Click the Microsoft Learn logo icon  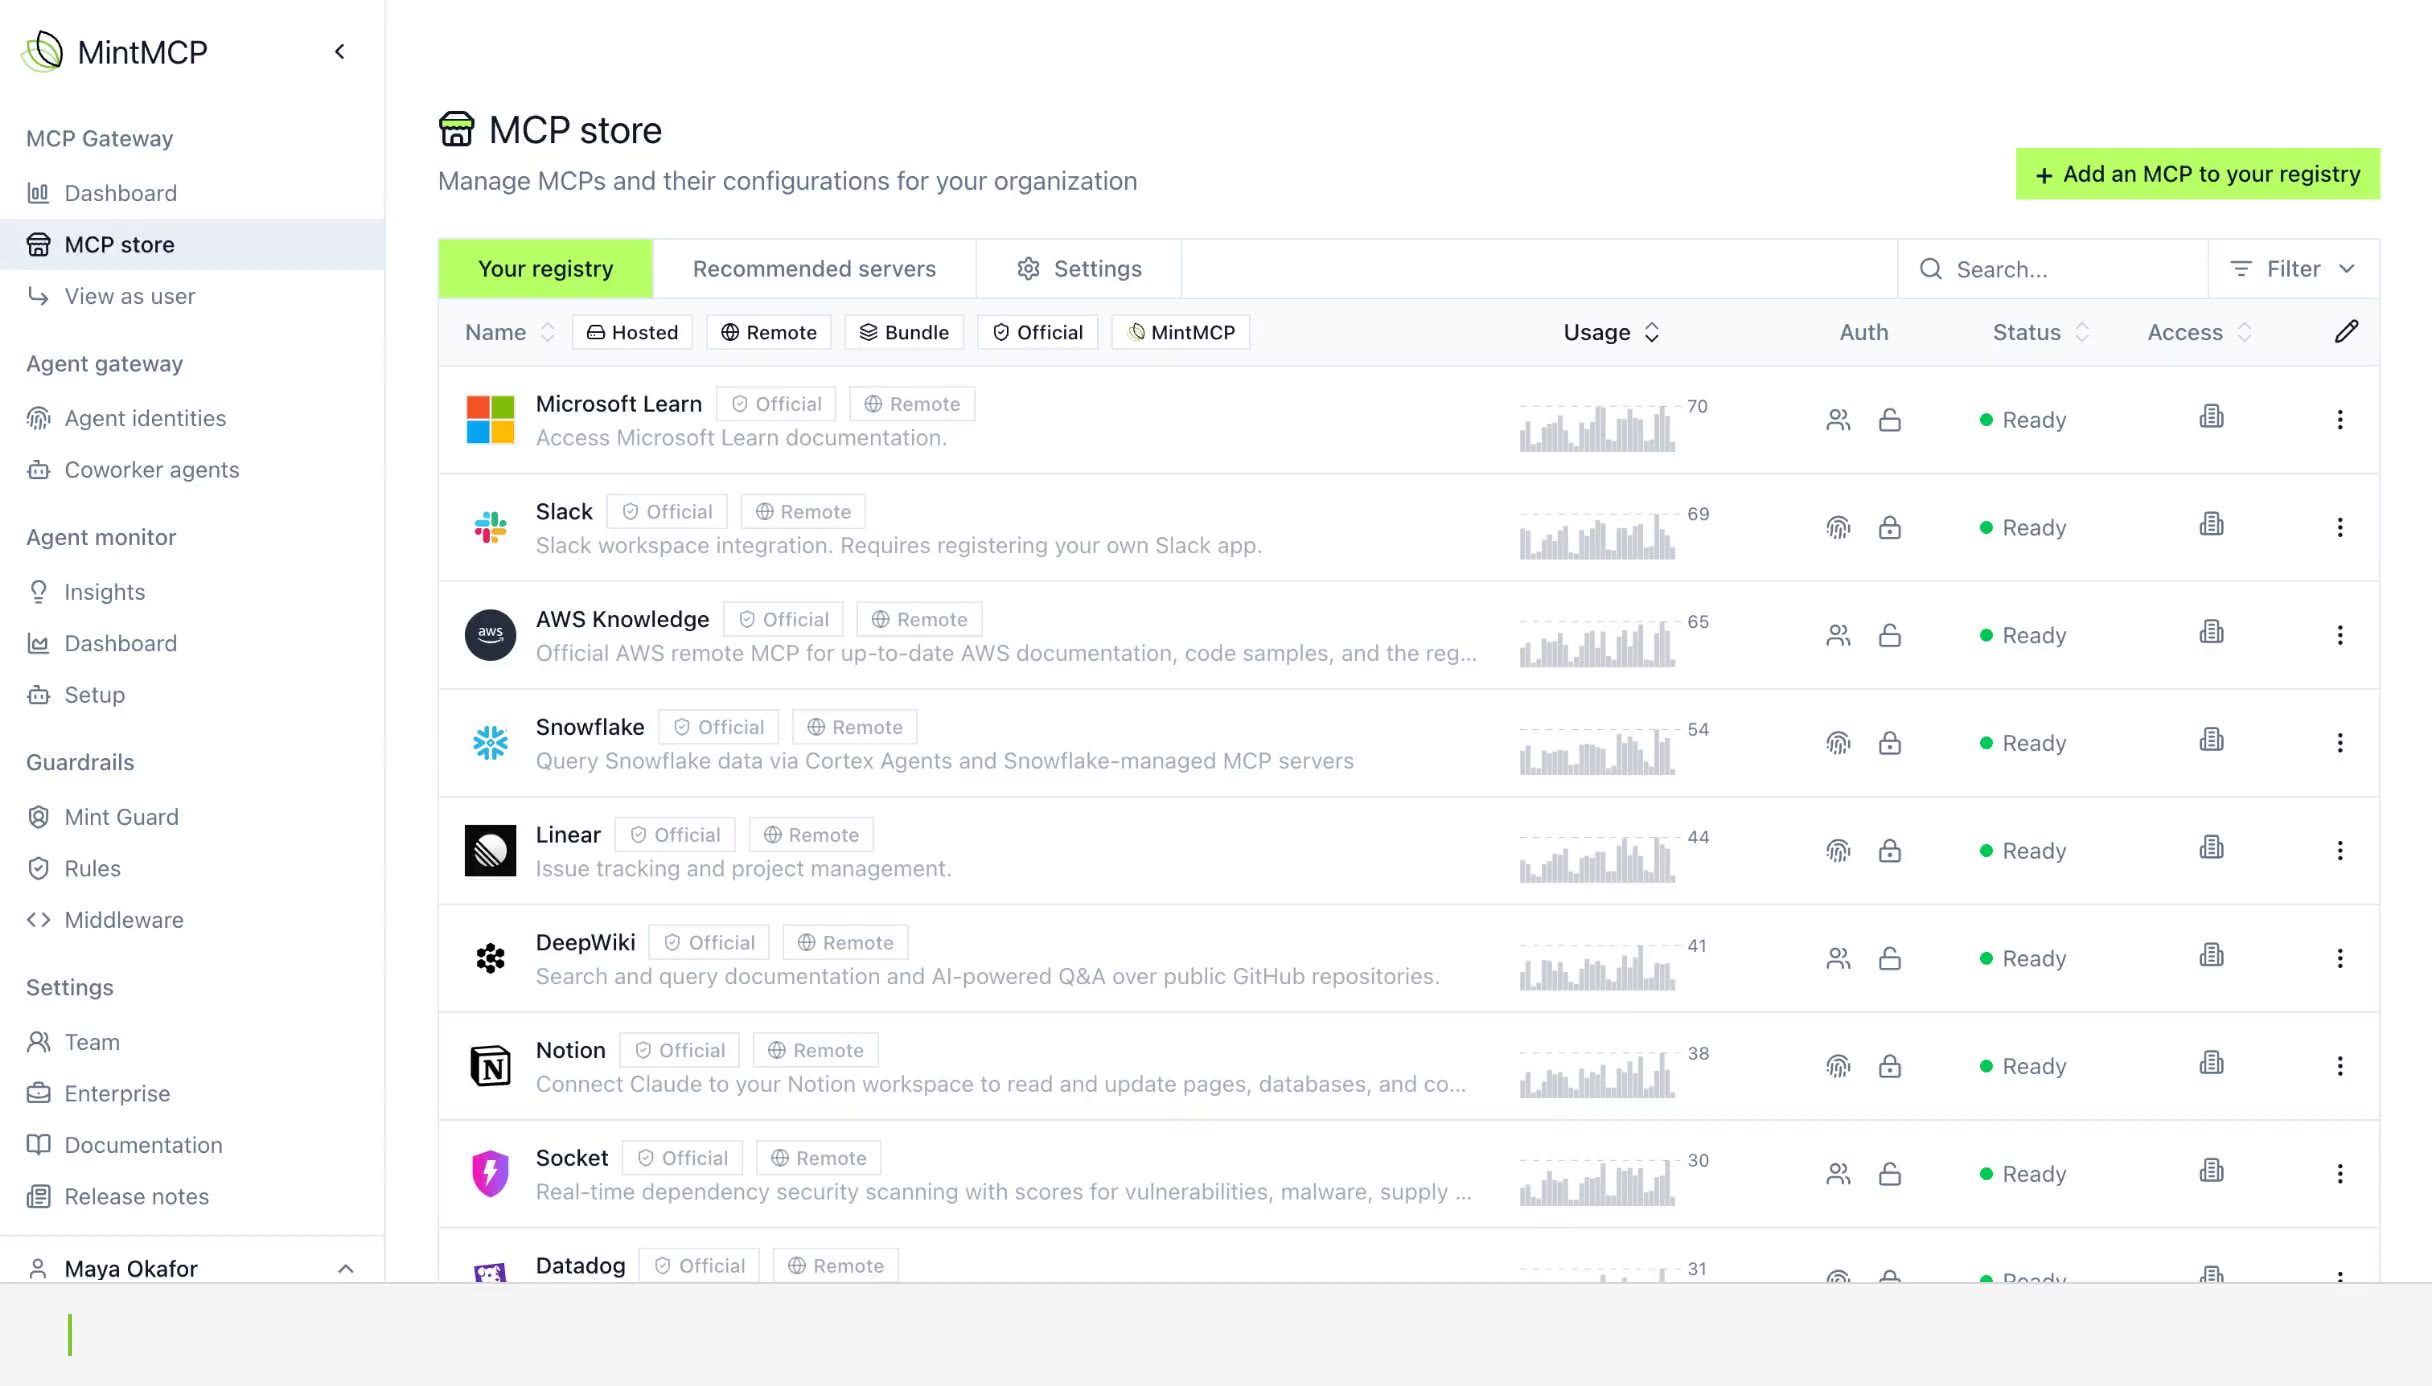click(x=490, y=420)
